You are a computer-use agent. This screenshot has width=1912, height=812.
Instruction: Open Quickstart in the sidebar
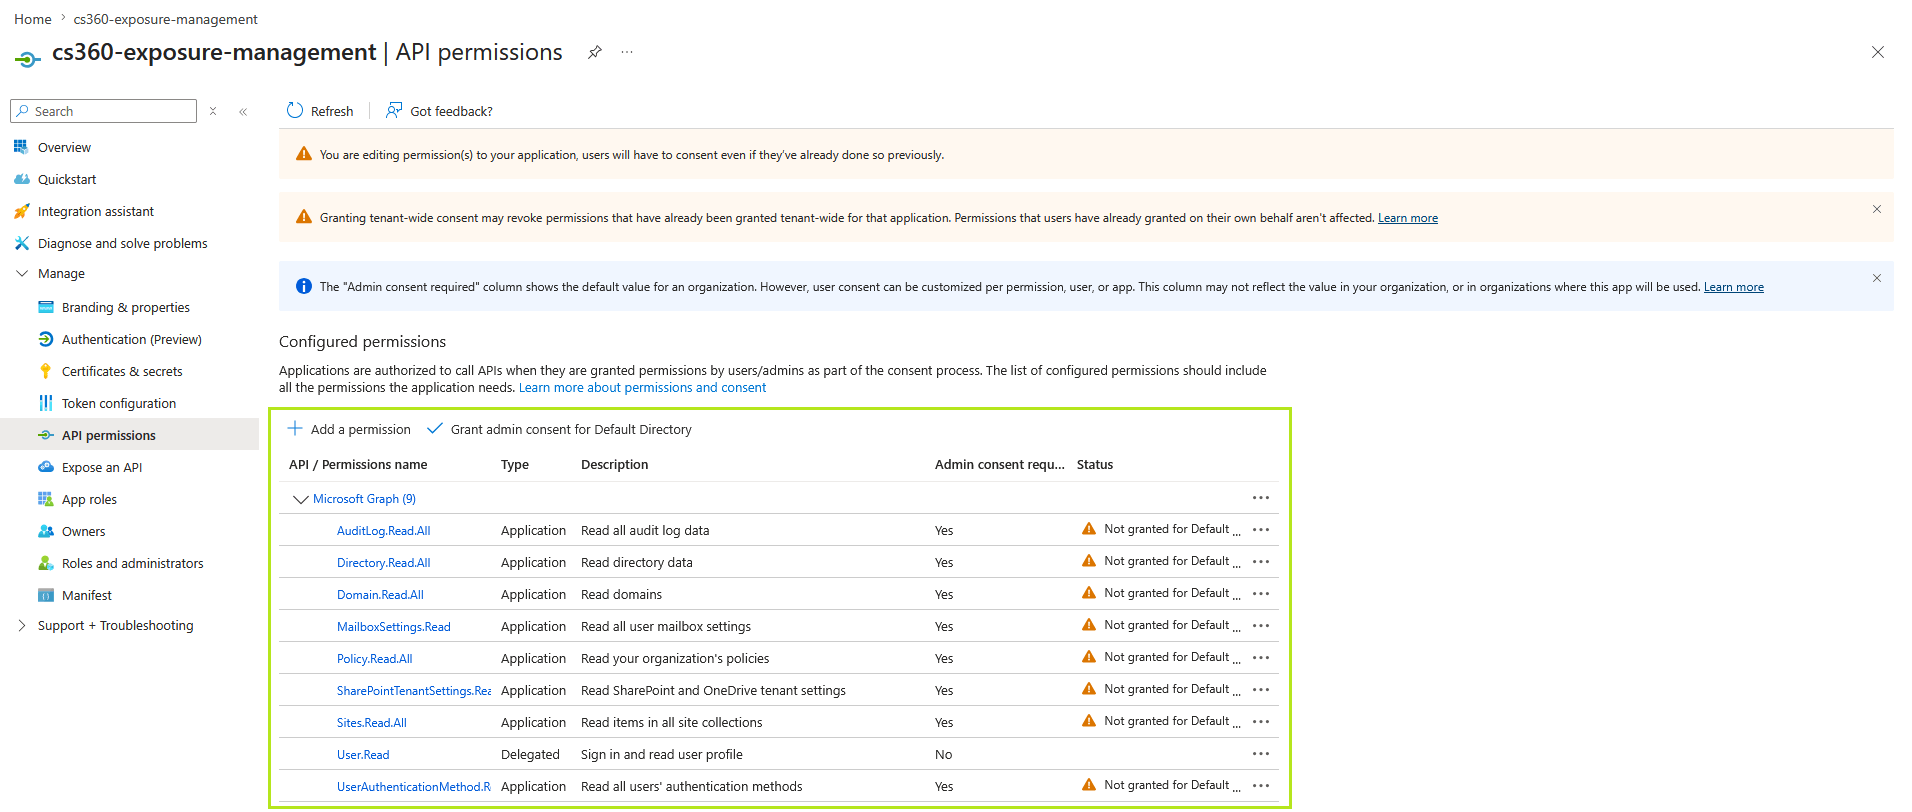(x=67, y=179)
